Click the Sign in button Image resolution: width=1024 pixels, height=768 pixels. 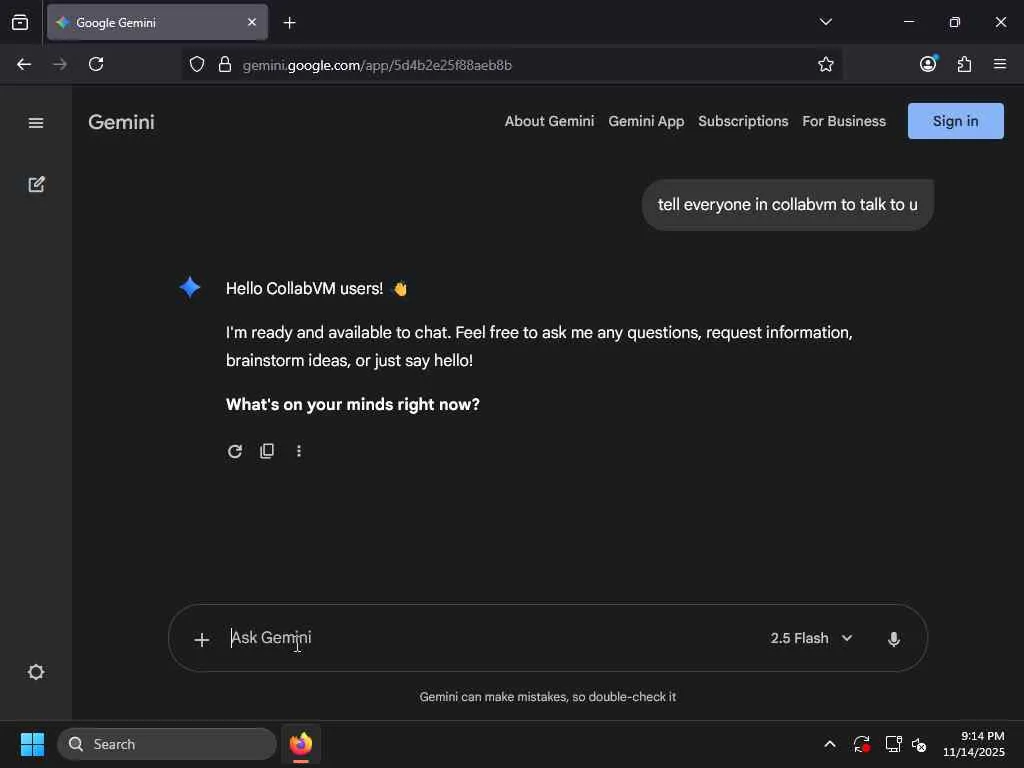pos(955,121)
